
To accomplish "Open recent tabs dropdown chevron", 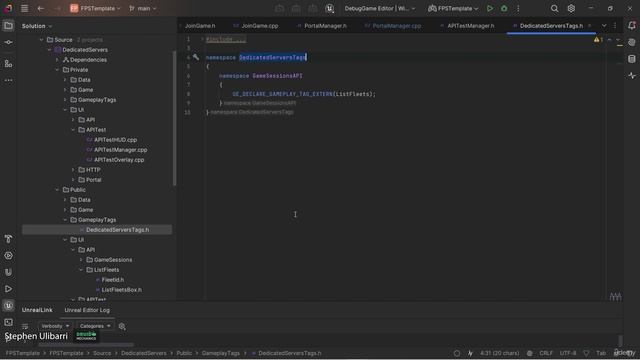I will (x=604, y=26).
